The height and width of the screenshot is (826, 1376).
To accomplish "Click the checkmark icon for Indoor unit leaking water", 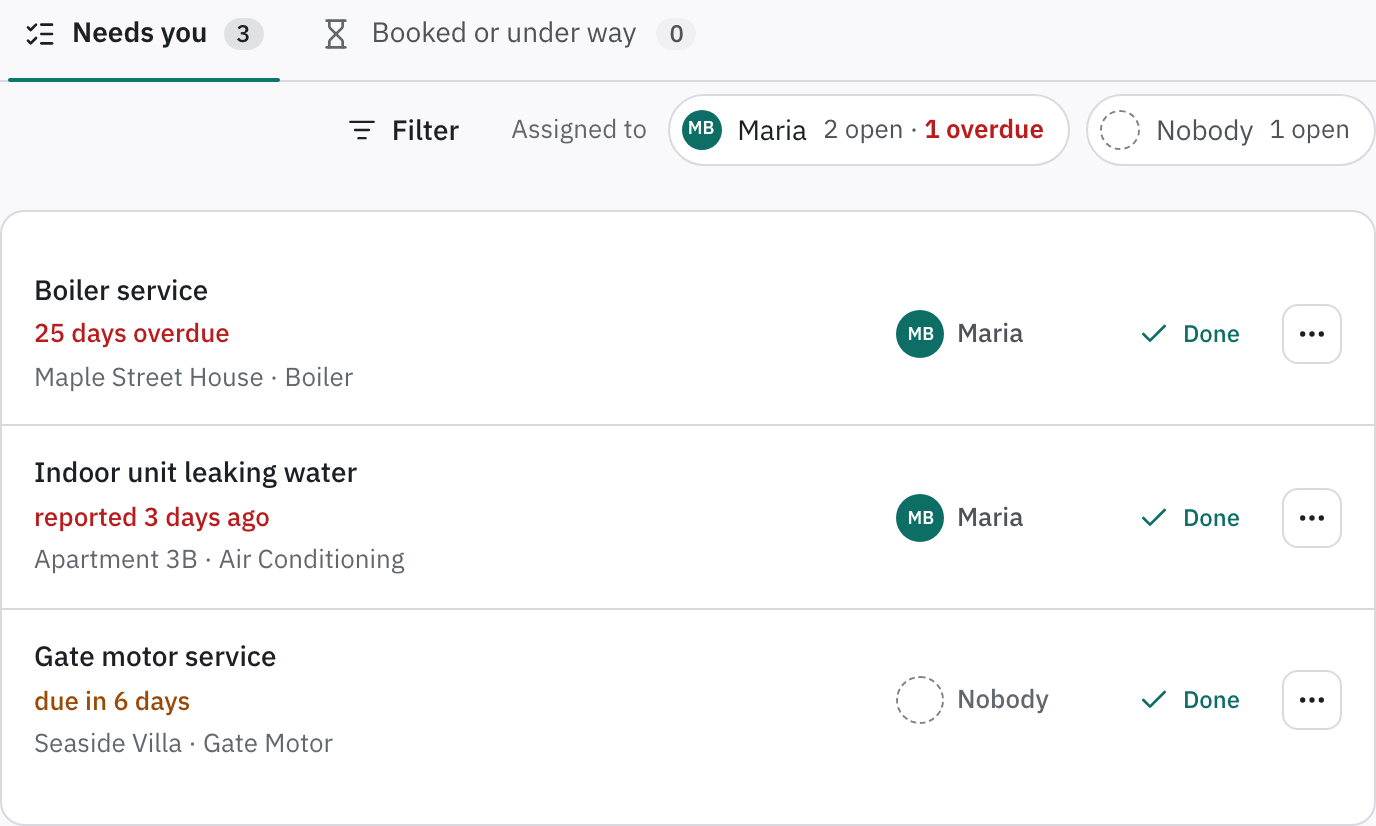I will point(1154,518).
